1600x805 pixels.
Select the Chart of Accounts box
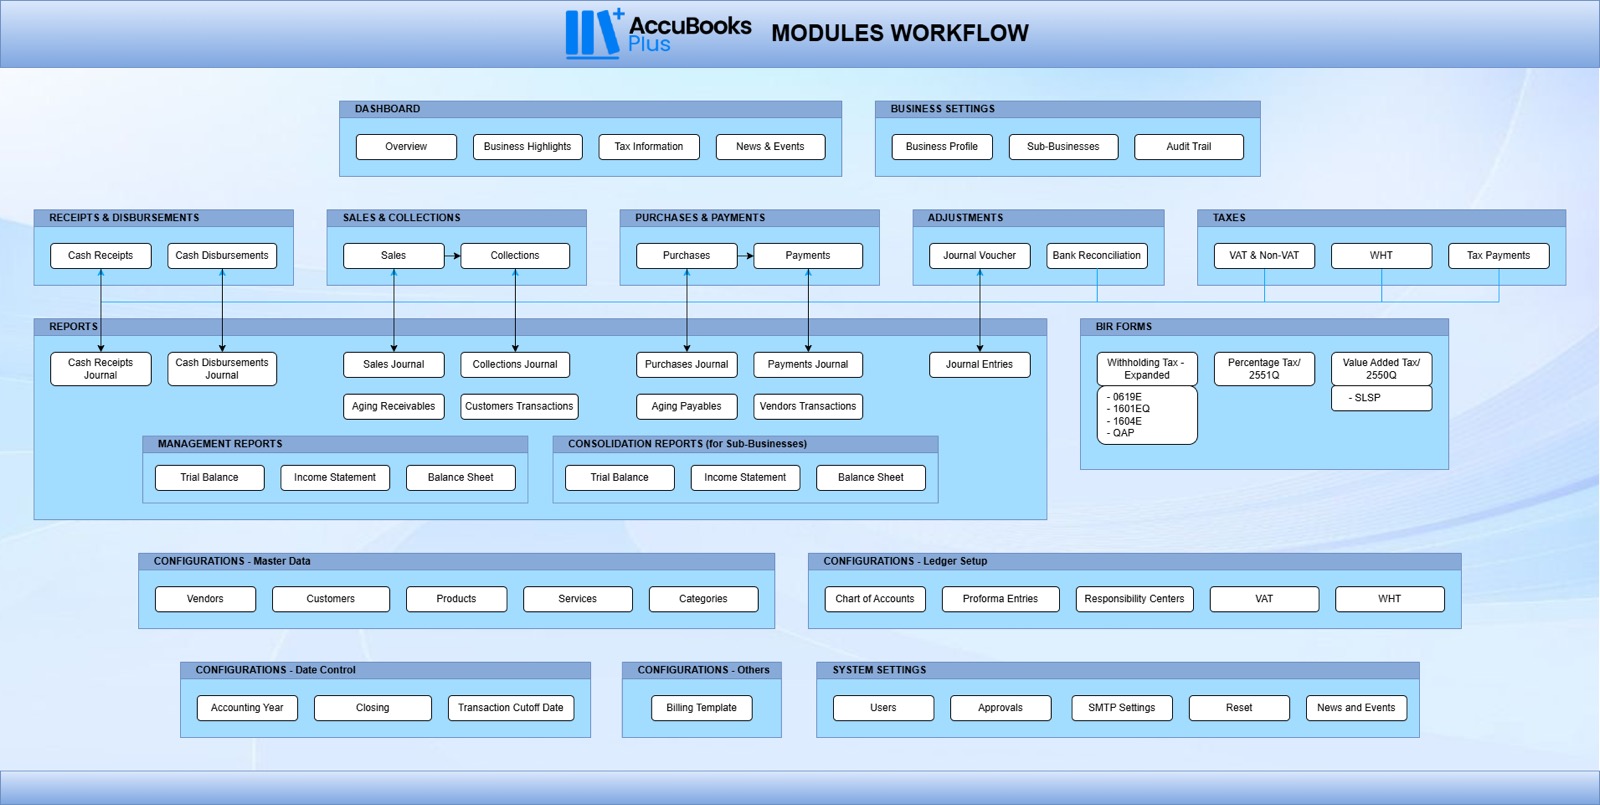(x=875, y=599)
